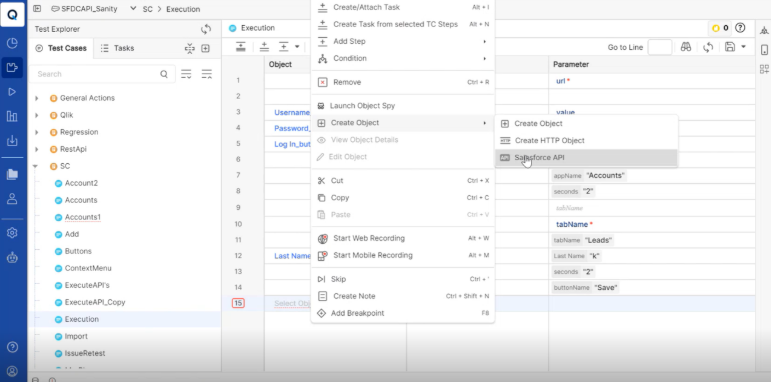This screenshot has width=772, height=382.
Task: Choose Create Object in the submenu
Action: click(x=586, y=124)
